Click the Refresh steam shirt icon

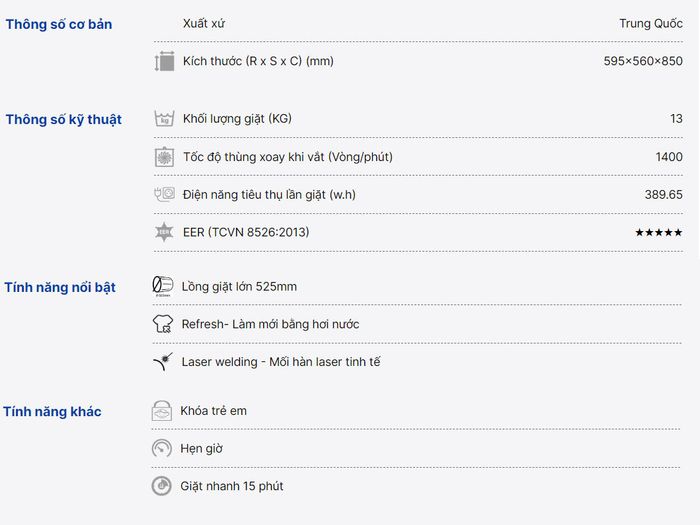tap(162, 324)
